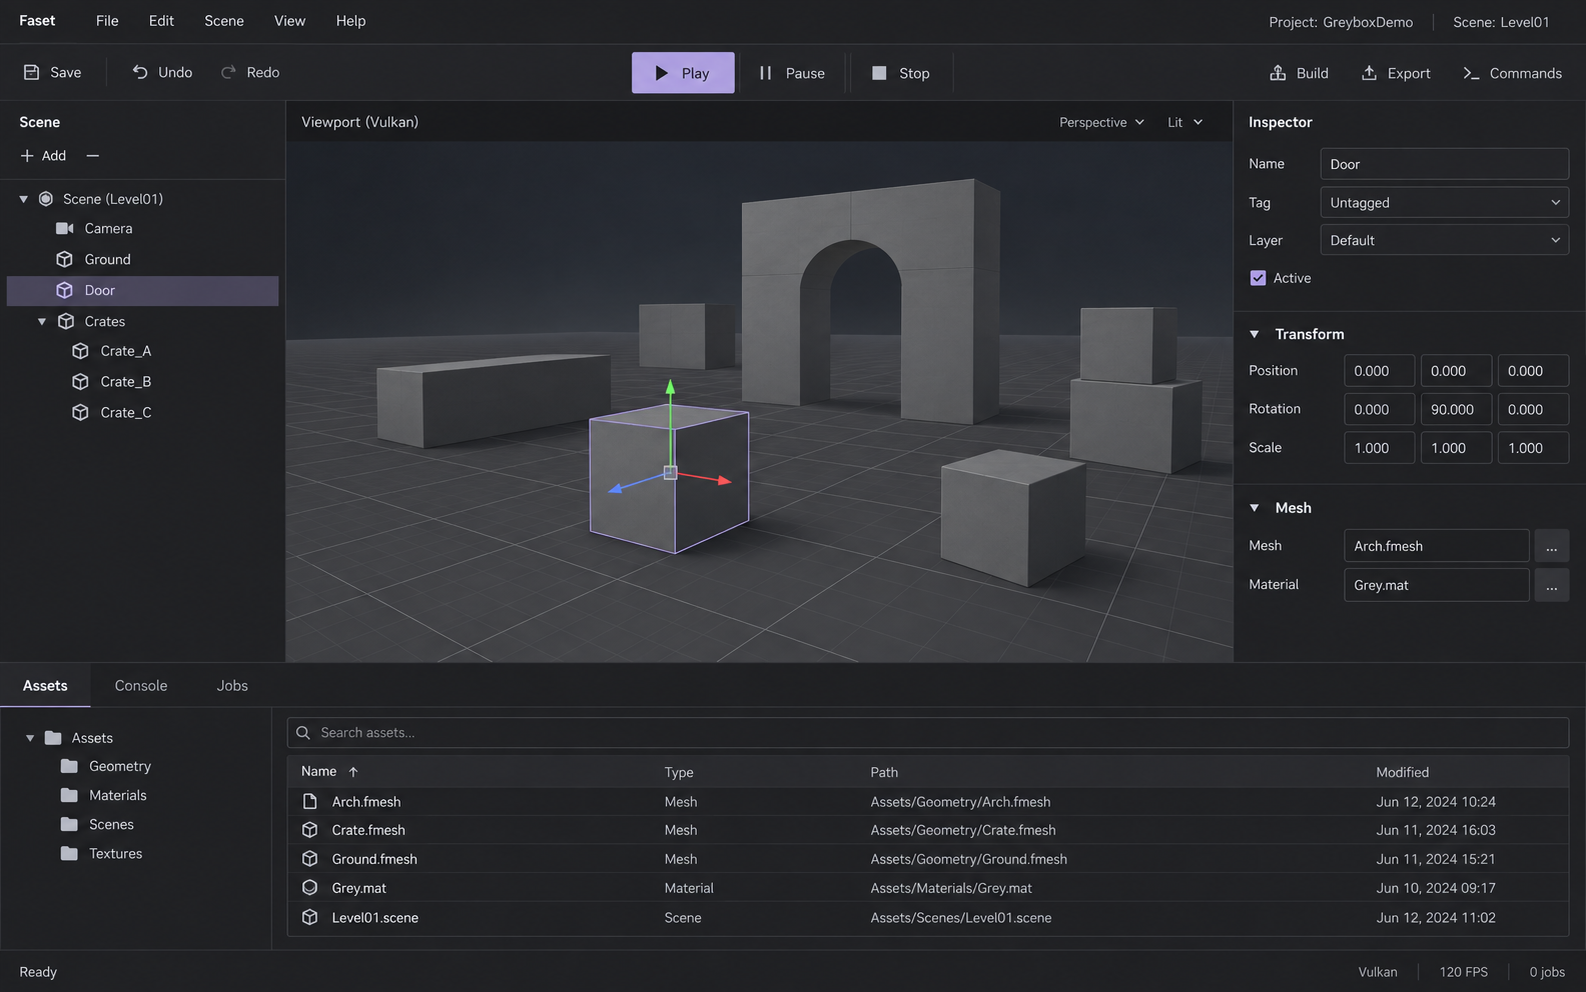Open the Commands terminal icon

coord(1471,73)
